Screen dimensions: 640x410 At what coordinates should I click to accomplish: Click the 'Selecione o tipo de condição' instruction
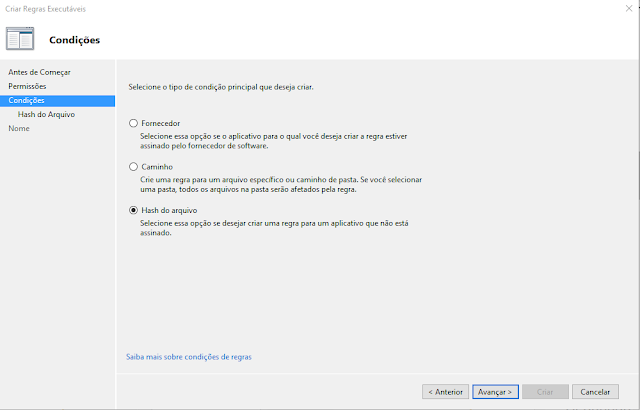pyautogui.click(x=221, y=87)
